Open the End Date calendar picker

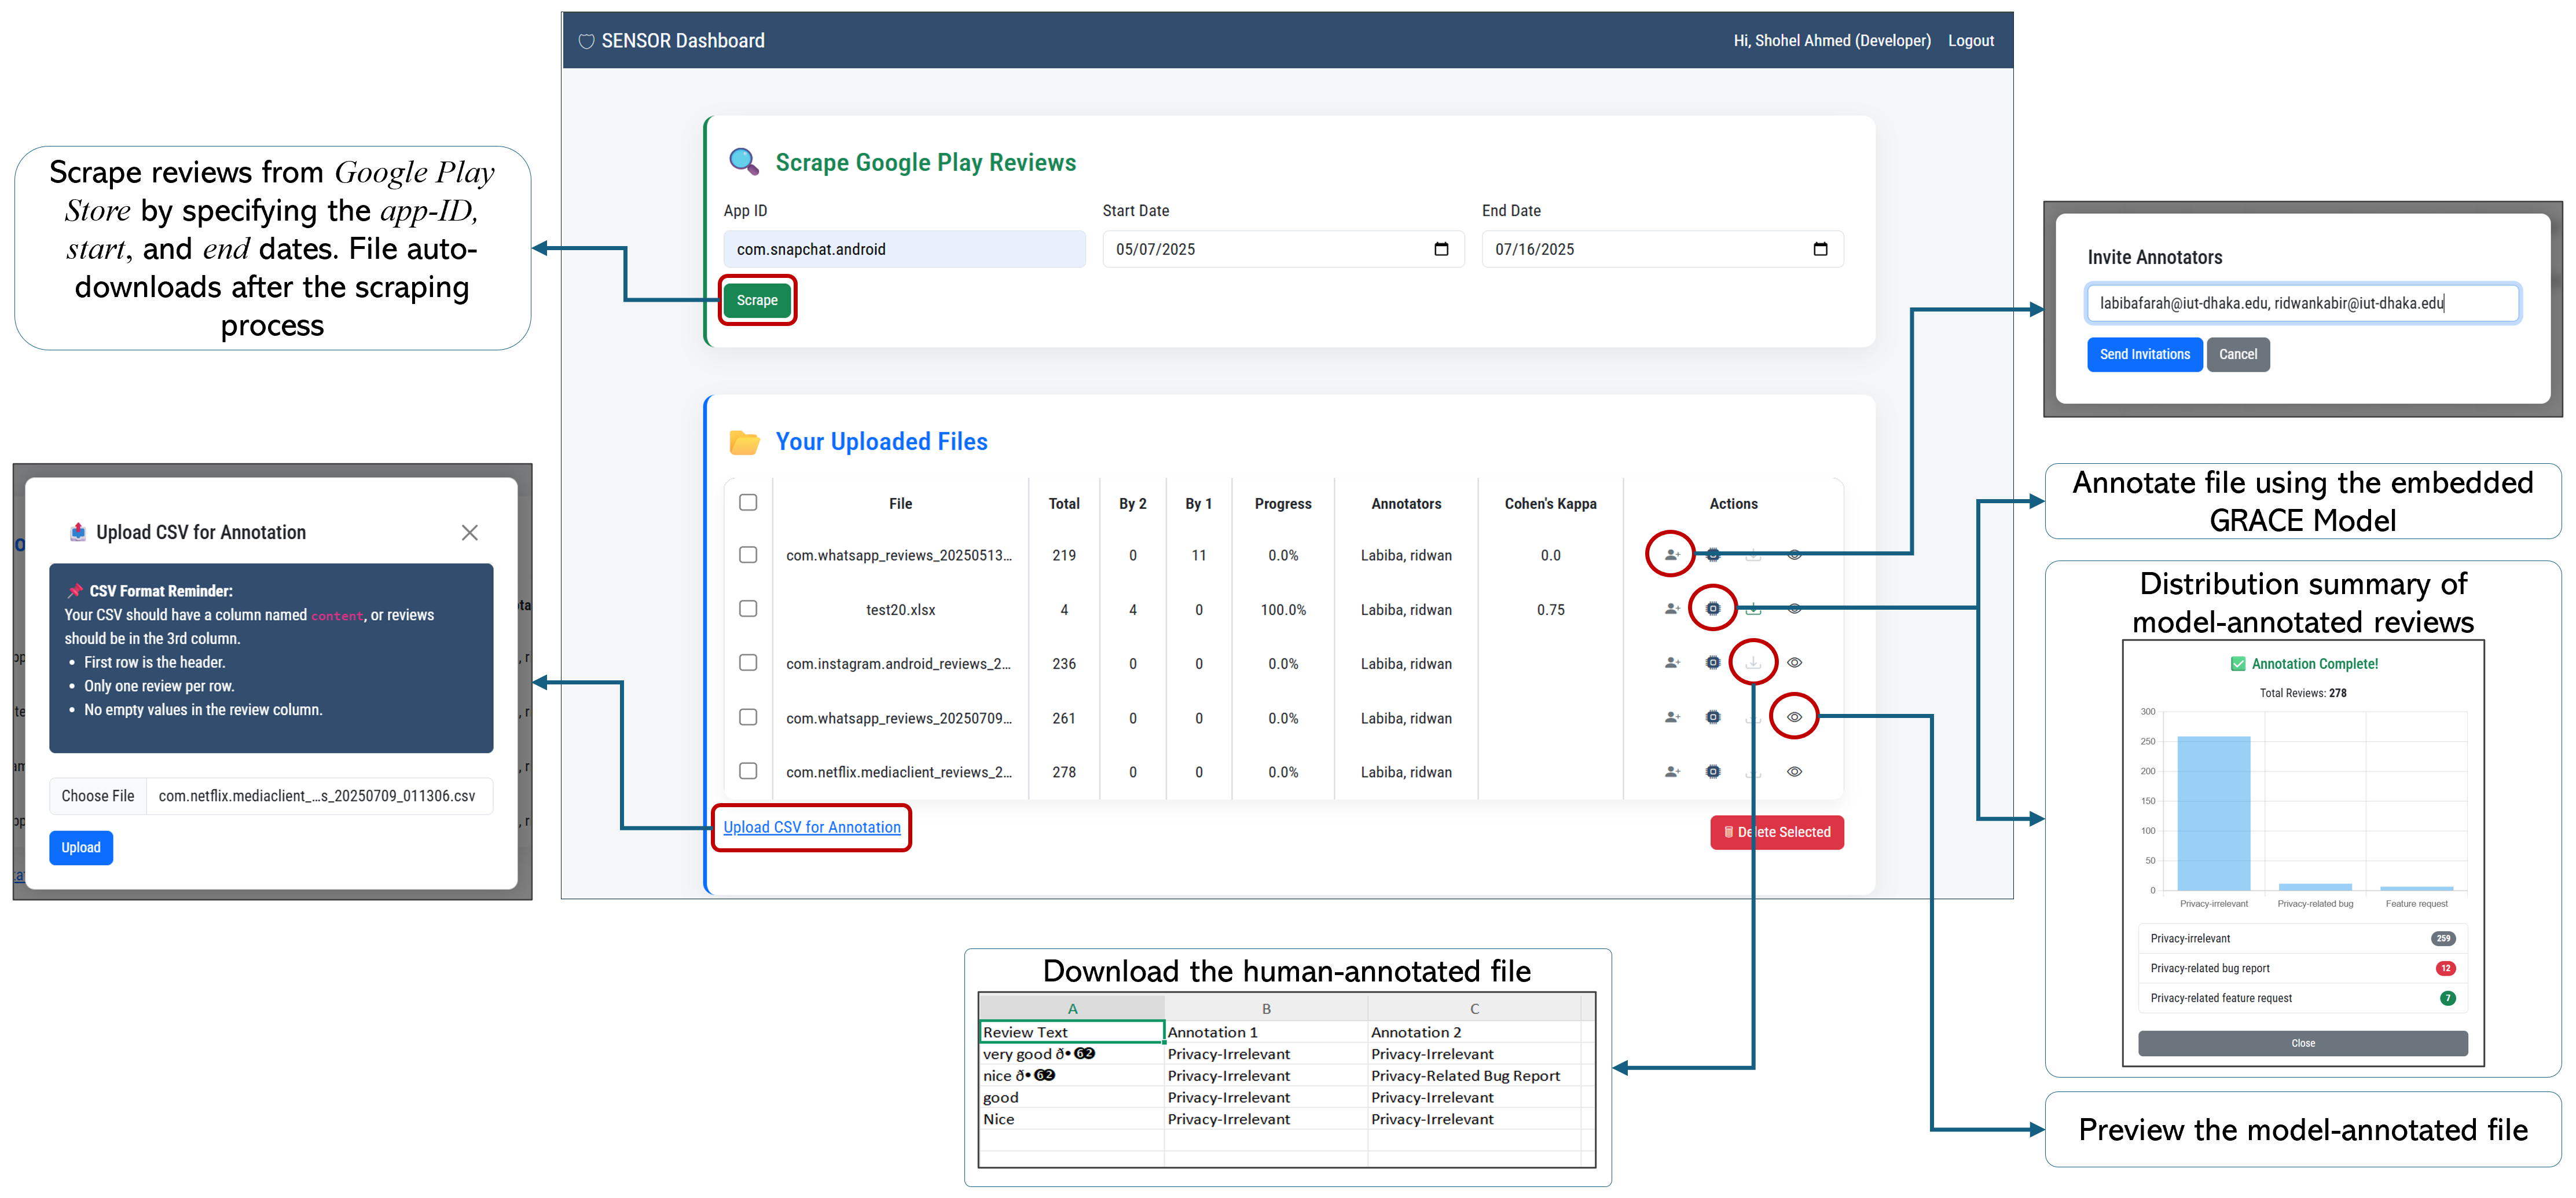pyautogui.click(x=1820, y=249)
